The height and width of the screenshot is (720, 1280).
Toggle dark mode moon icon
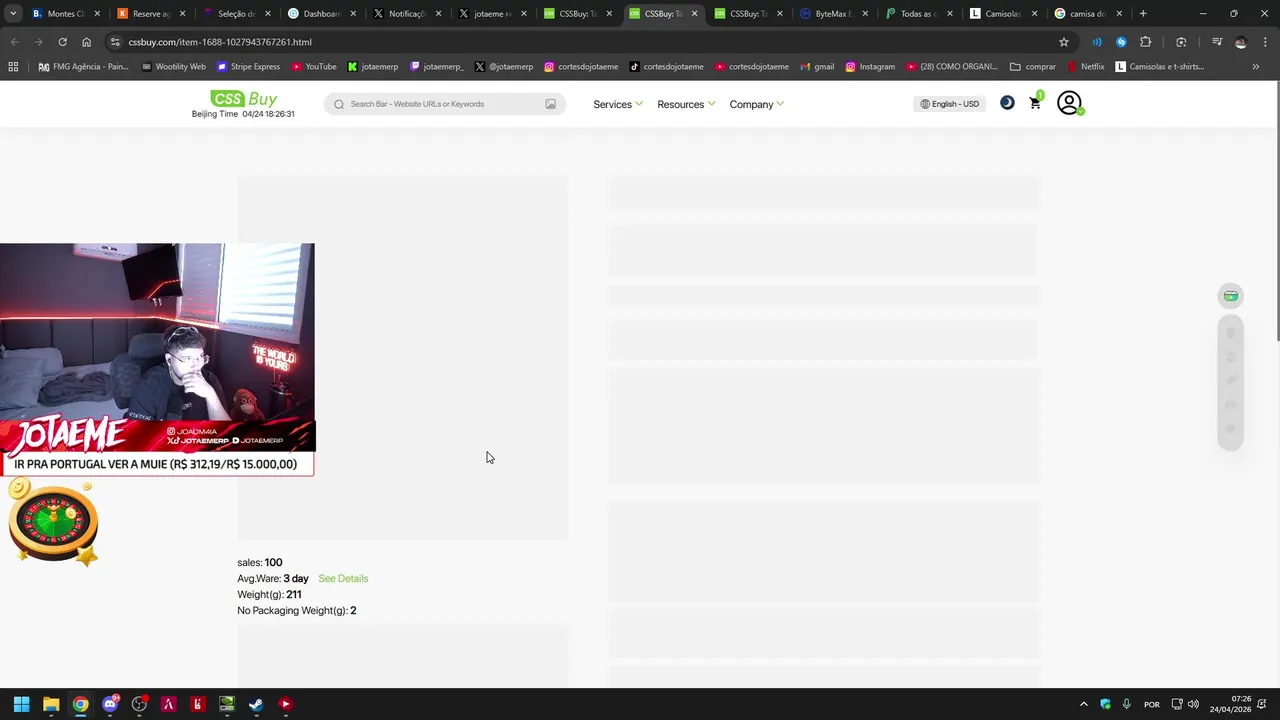(1007, 103)
